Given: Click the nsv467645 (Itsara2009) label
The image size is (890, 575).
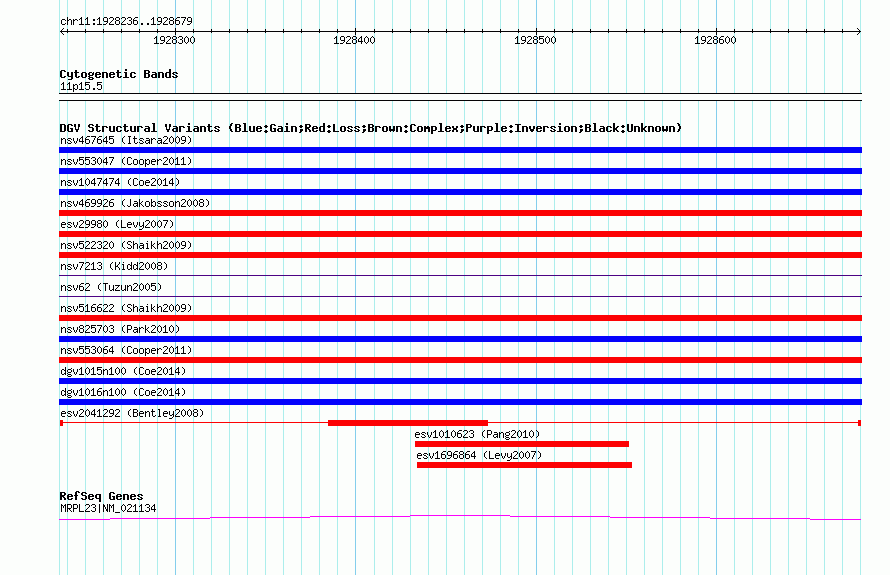Looking at the screenshot, I should 126,140.
